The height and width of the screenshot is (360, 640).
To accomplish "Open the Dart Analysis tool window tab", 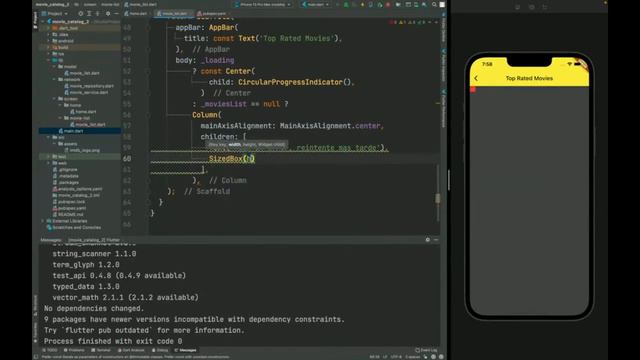I will [131, 350].
